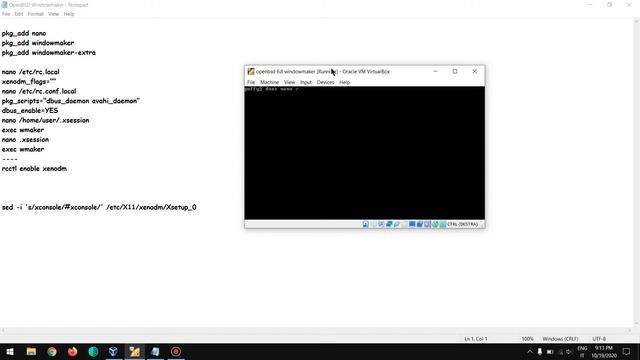Click the Notepad title bar icon

pyautogui.click(x=4, y=5)
